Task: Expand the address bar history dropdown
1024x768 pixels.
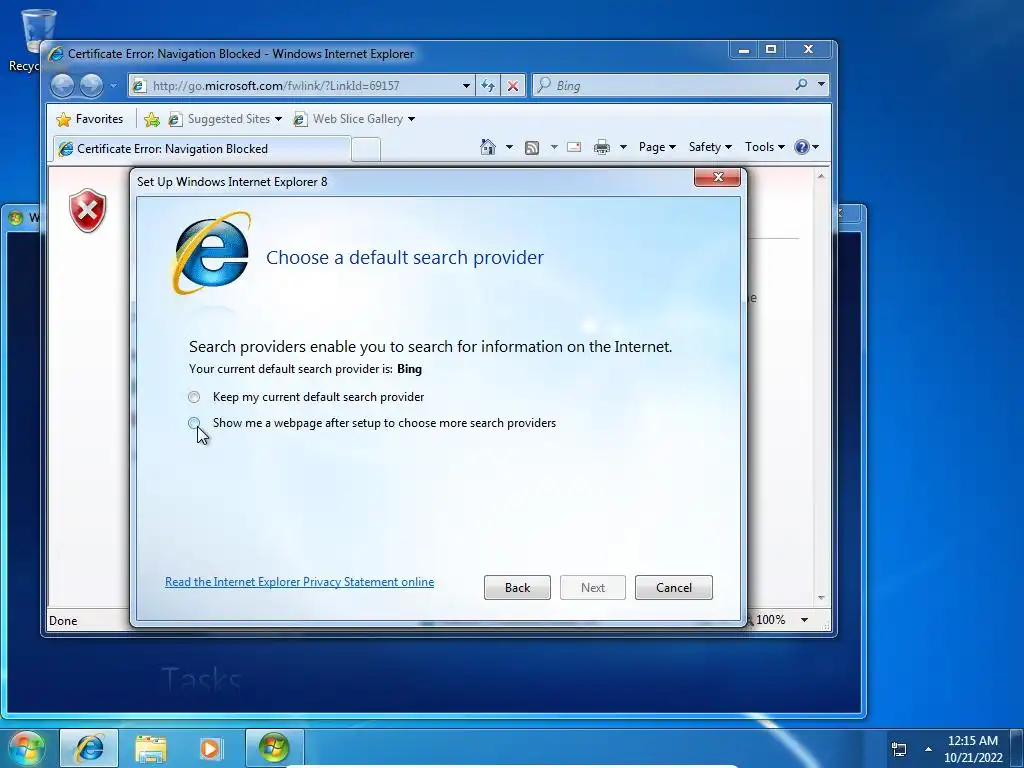Action: [x=466, y=86]
